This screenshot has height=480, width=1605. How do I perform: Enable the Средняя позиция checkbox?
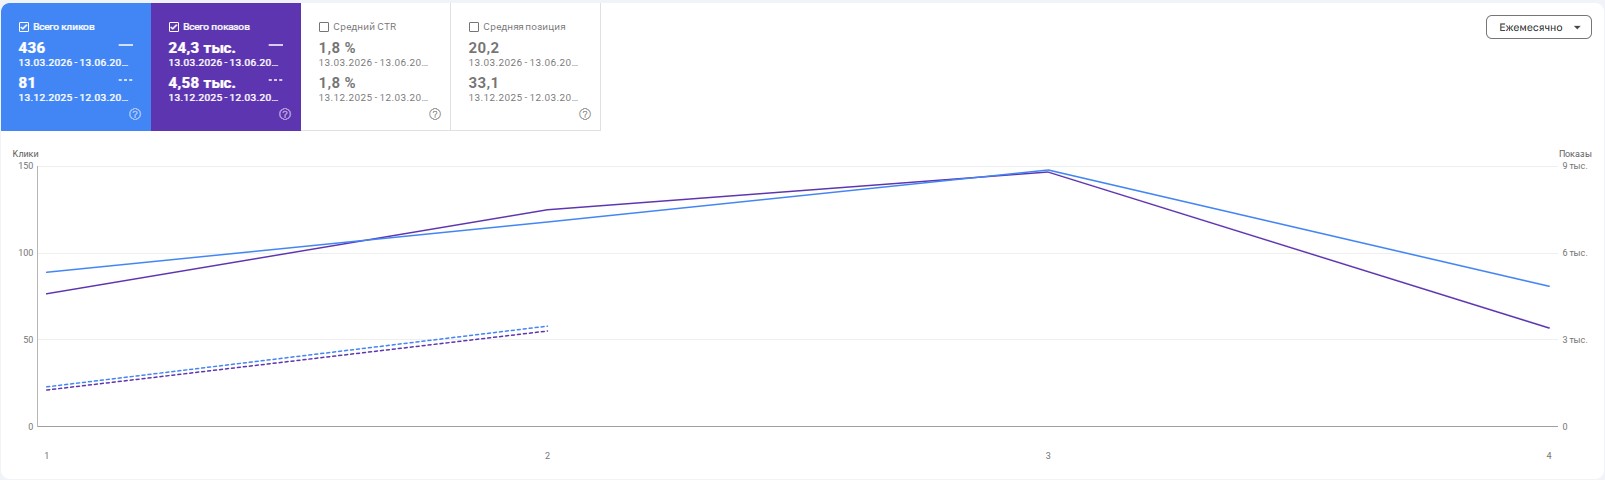pos(474,27)
